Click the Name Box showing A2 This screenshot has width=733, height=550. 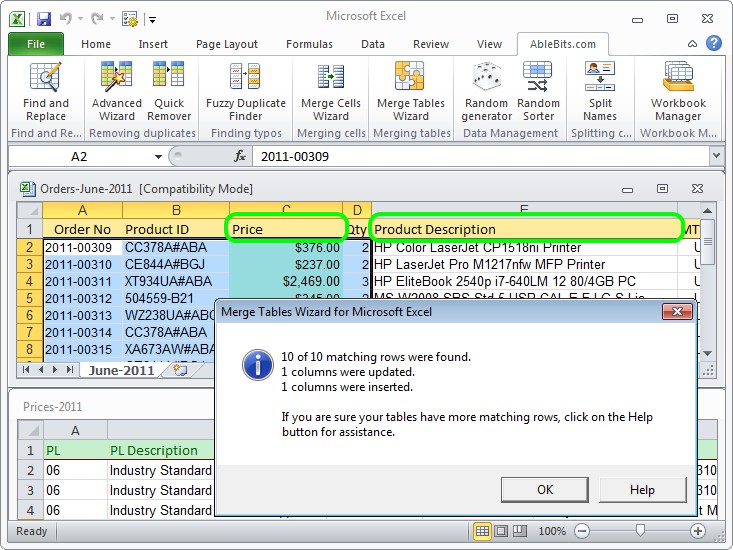79,156
